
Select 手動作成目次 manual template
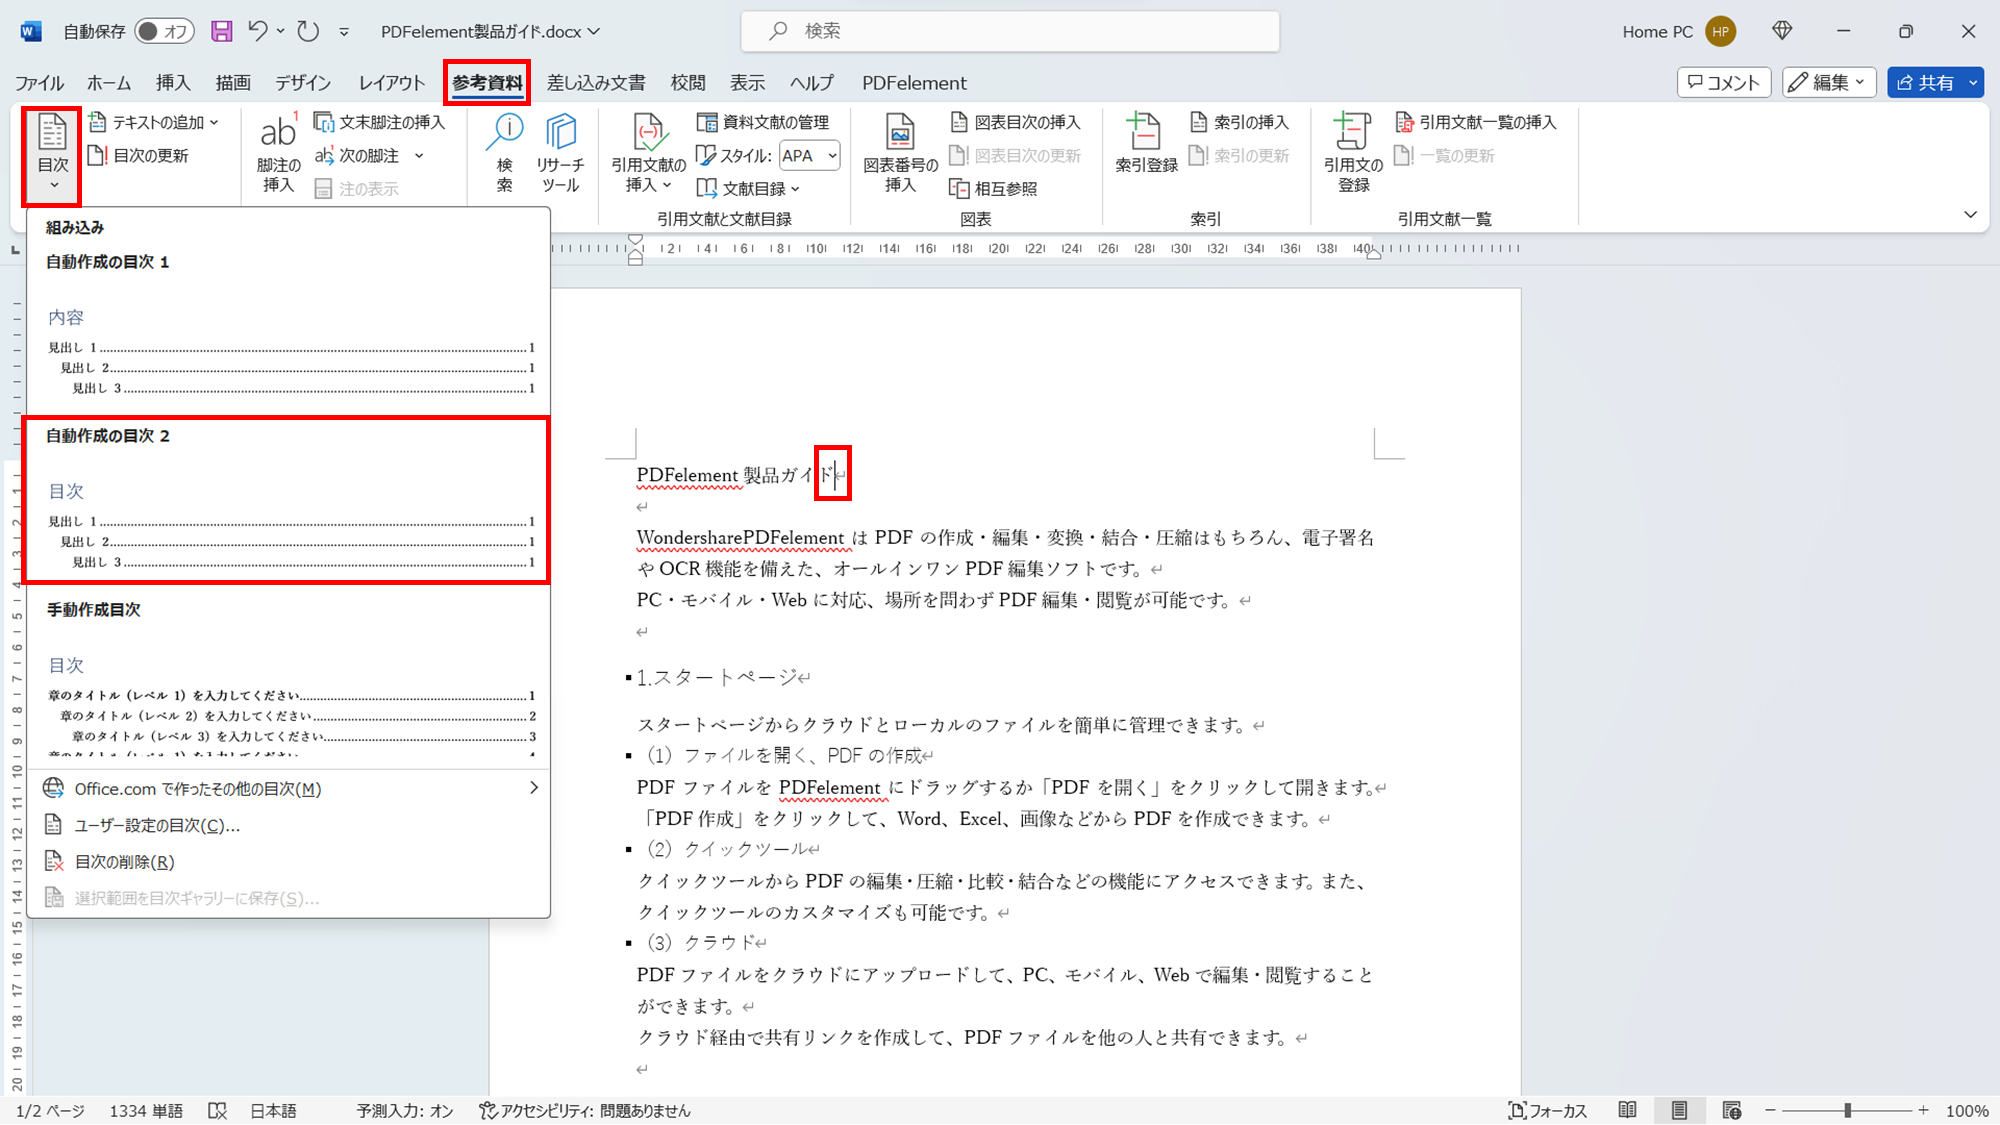pos(288,677)
